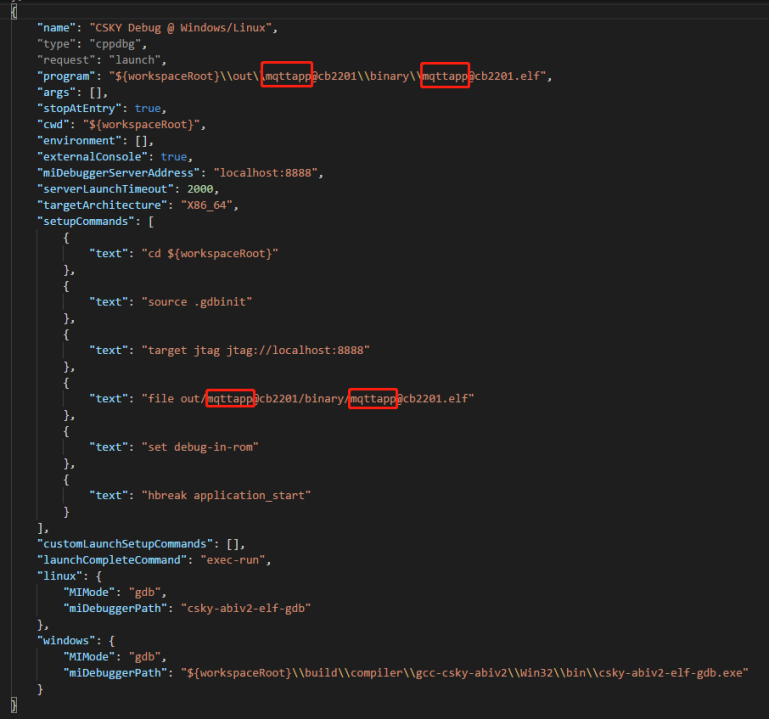Image resolution: width=770 pixels, height=720 pixels.
Task: Click the "csky-abiv2-elf-gdb" debugger path value
Action: coord(246,609)
